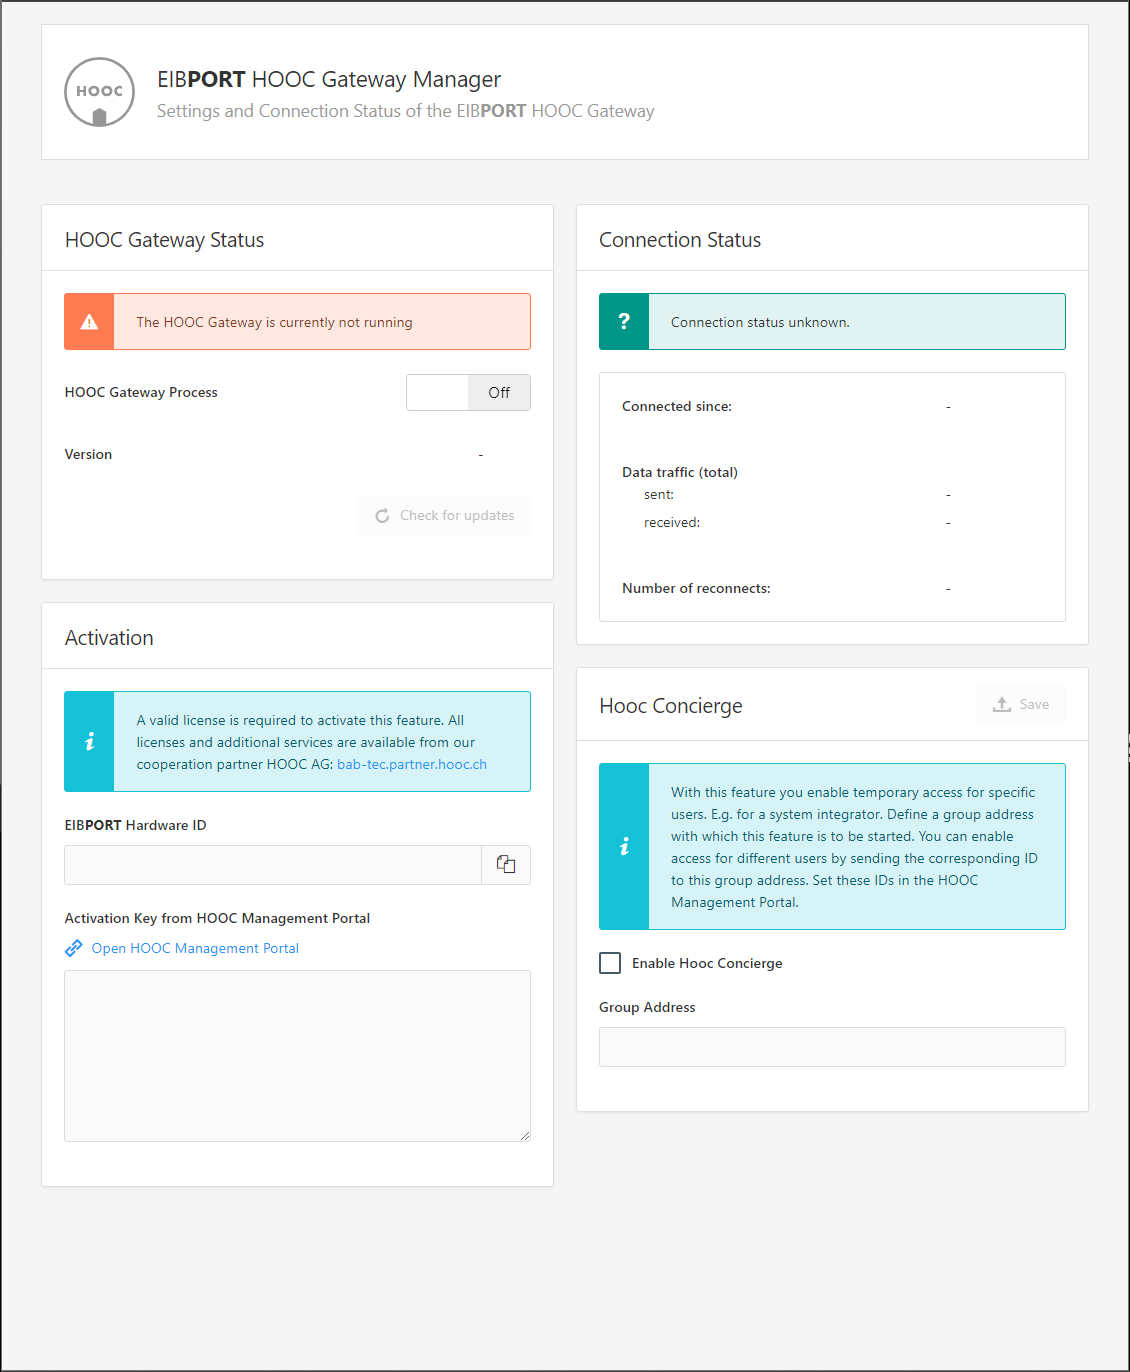Toggle the HOOC Gateway Process switch
The width and height of the screenshot is (1130, 1372).
coord(468,393)
